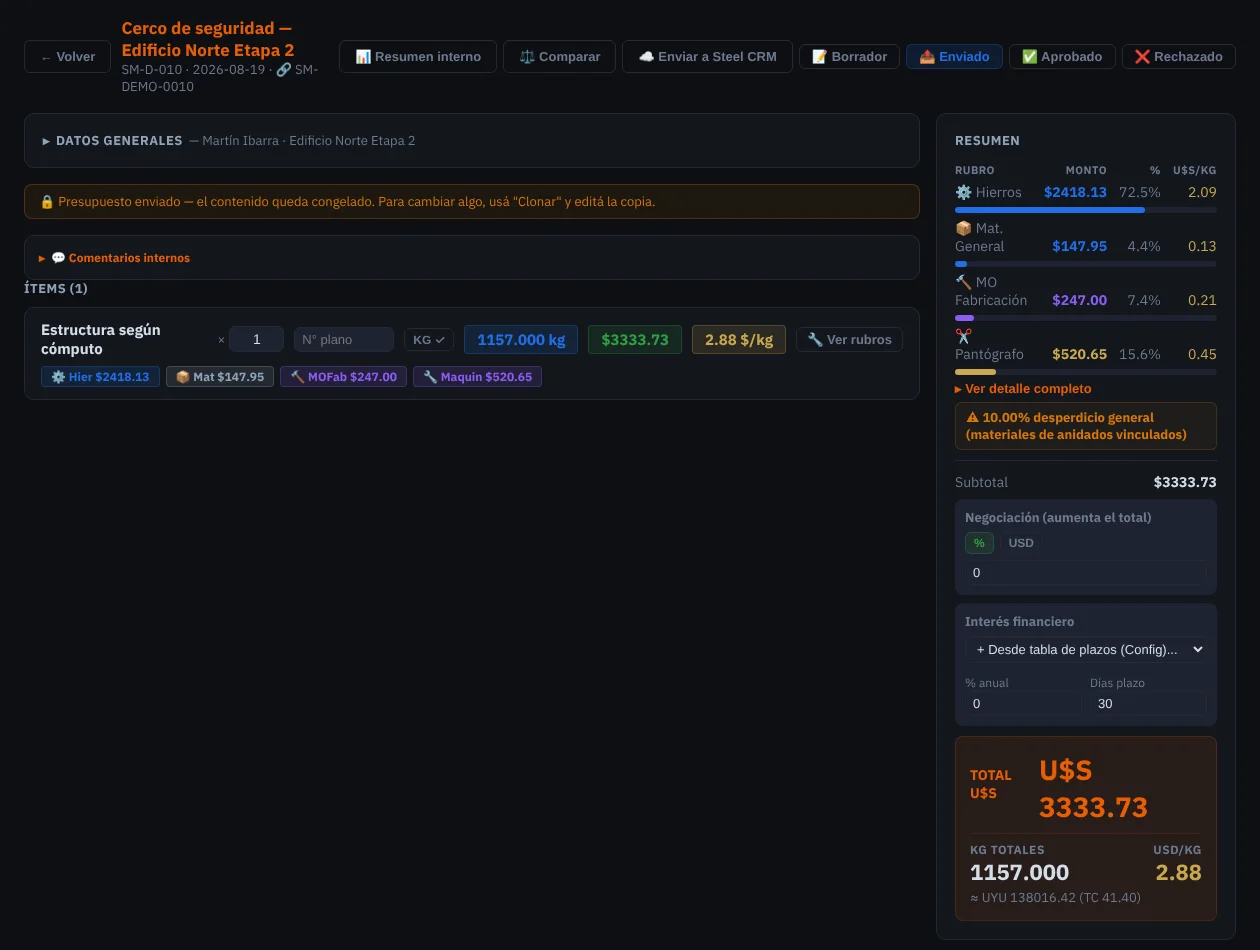Select USD negotiation mode
Viewport: 1260px width, 950px height.
tap(1021, 543)
